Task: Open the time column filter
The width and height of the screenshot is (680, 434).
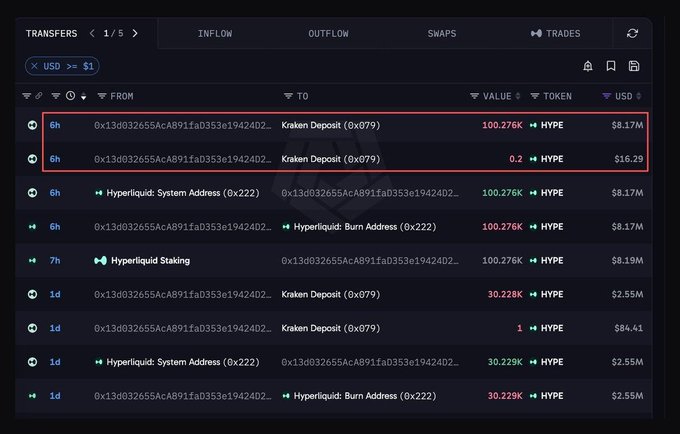Action: coord(56,96)
